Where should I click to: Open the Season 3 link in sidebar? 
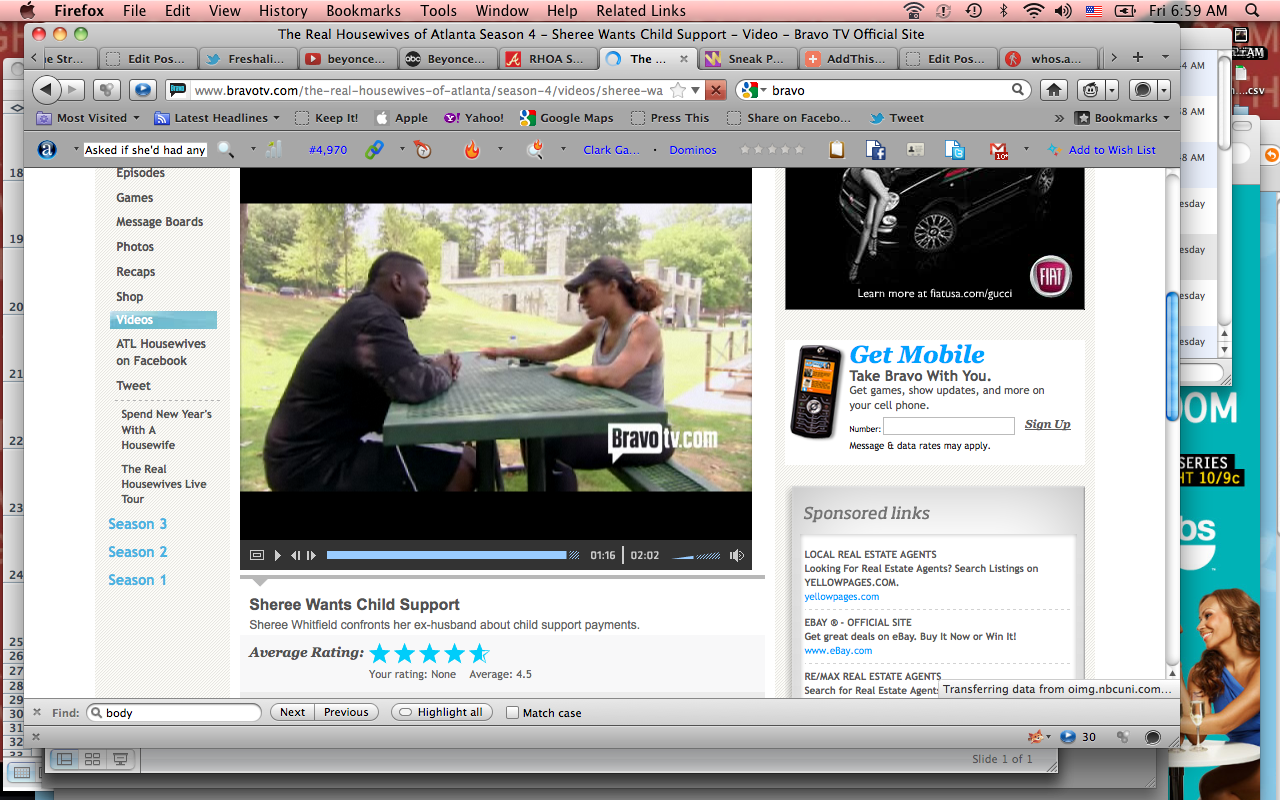coord(138,524)
